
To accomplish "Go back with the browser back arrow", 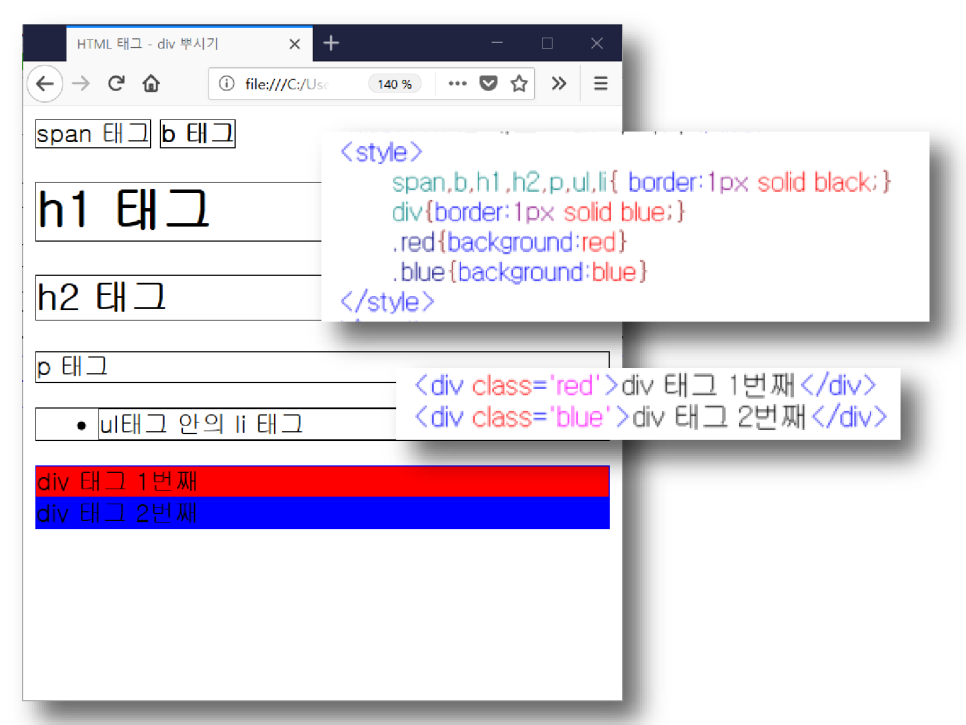I will [45, 83].
